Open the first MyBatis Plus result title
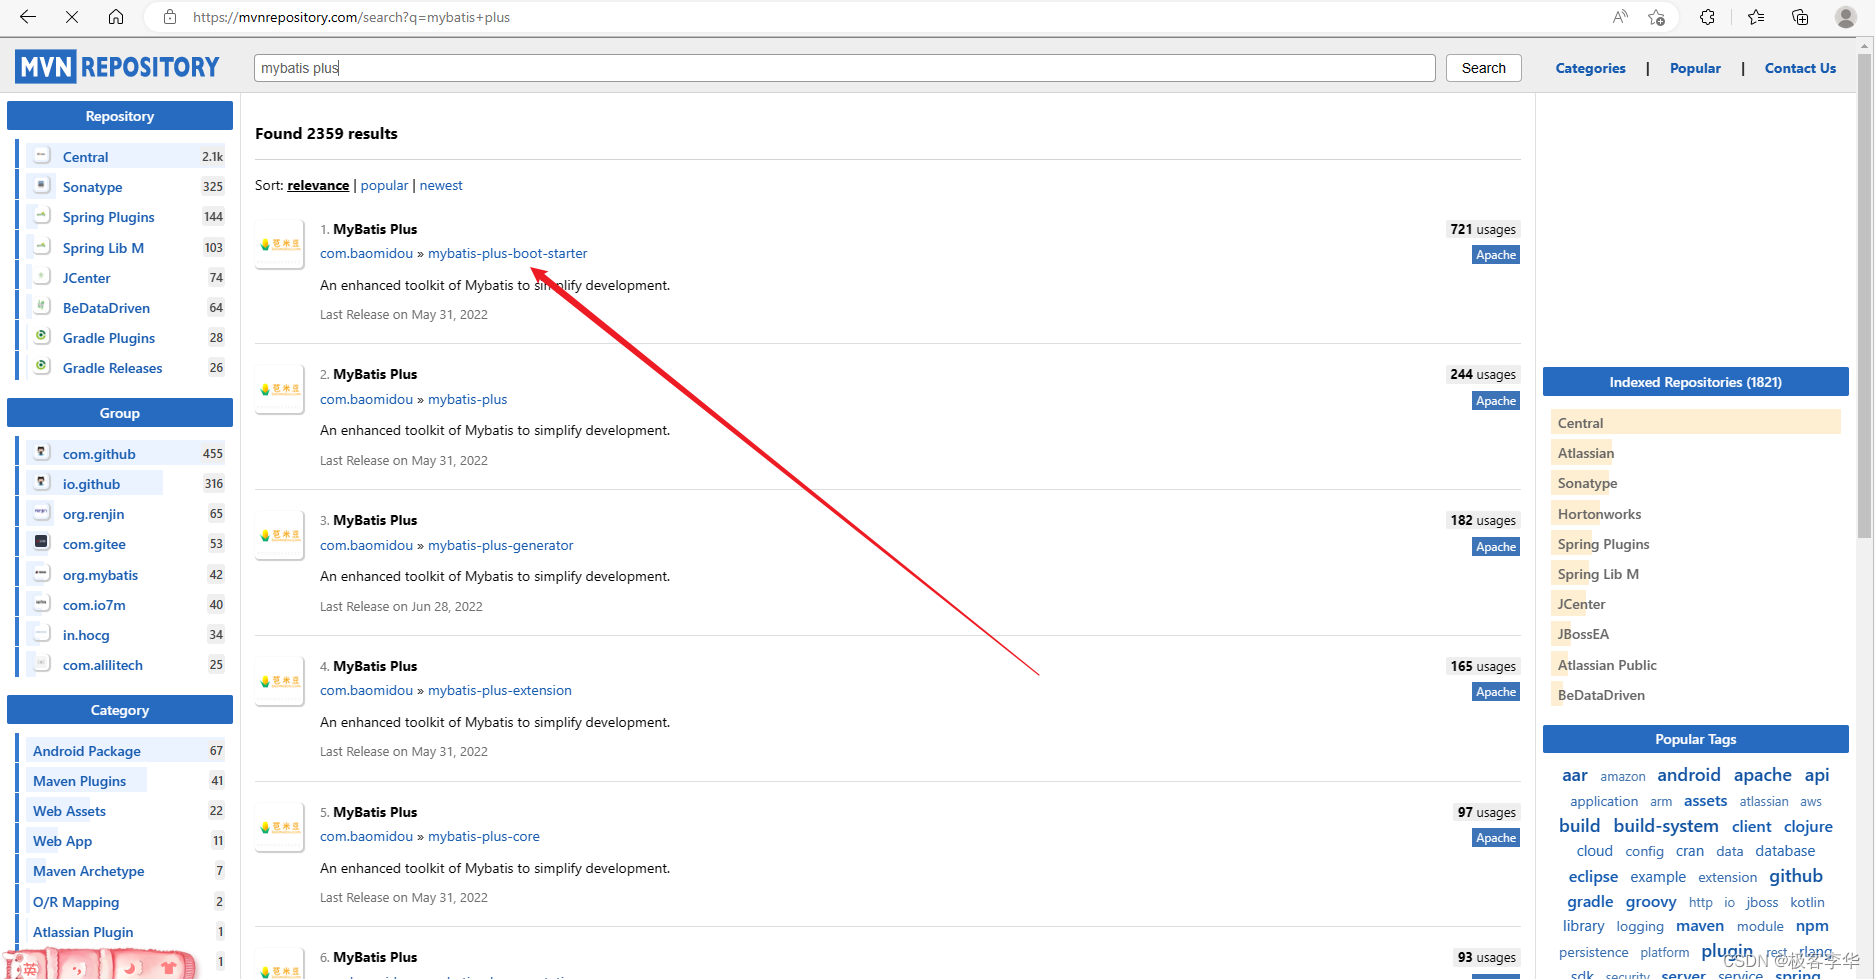The image size is (1875, 979). point(375,229)
